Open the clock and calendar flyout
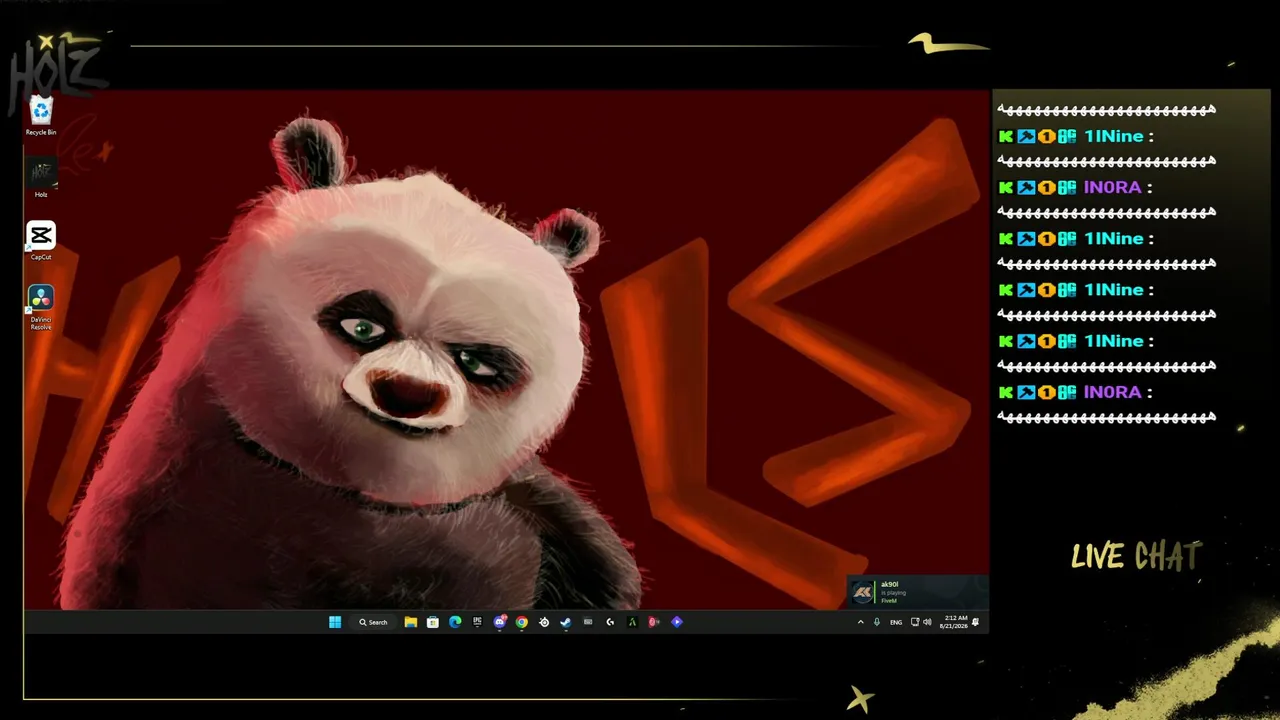The image size is (1280, 720). (x=954, y=622)
